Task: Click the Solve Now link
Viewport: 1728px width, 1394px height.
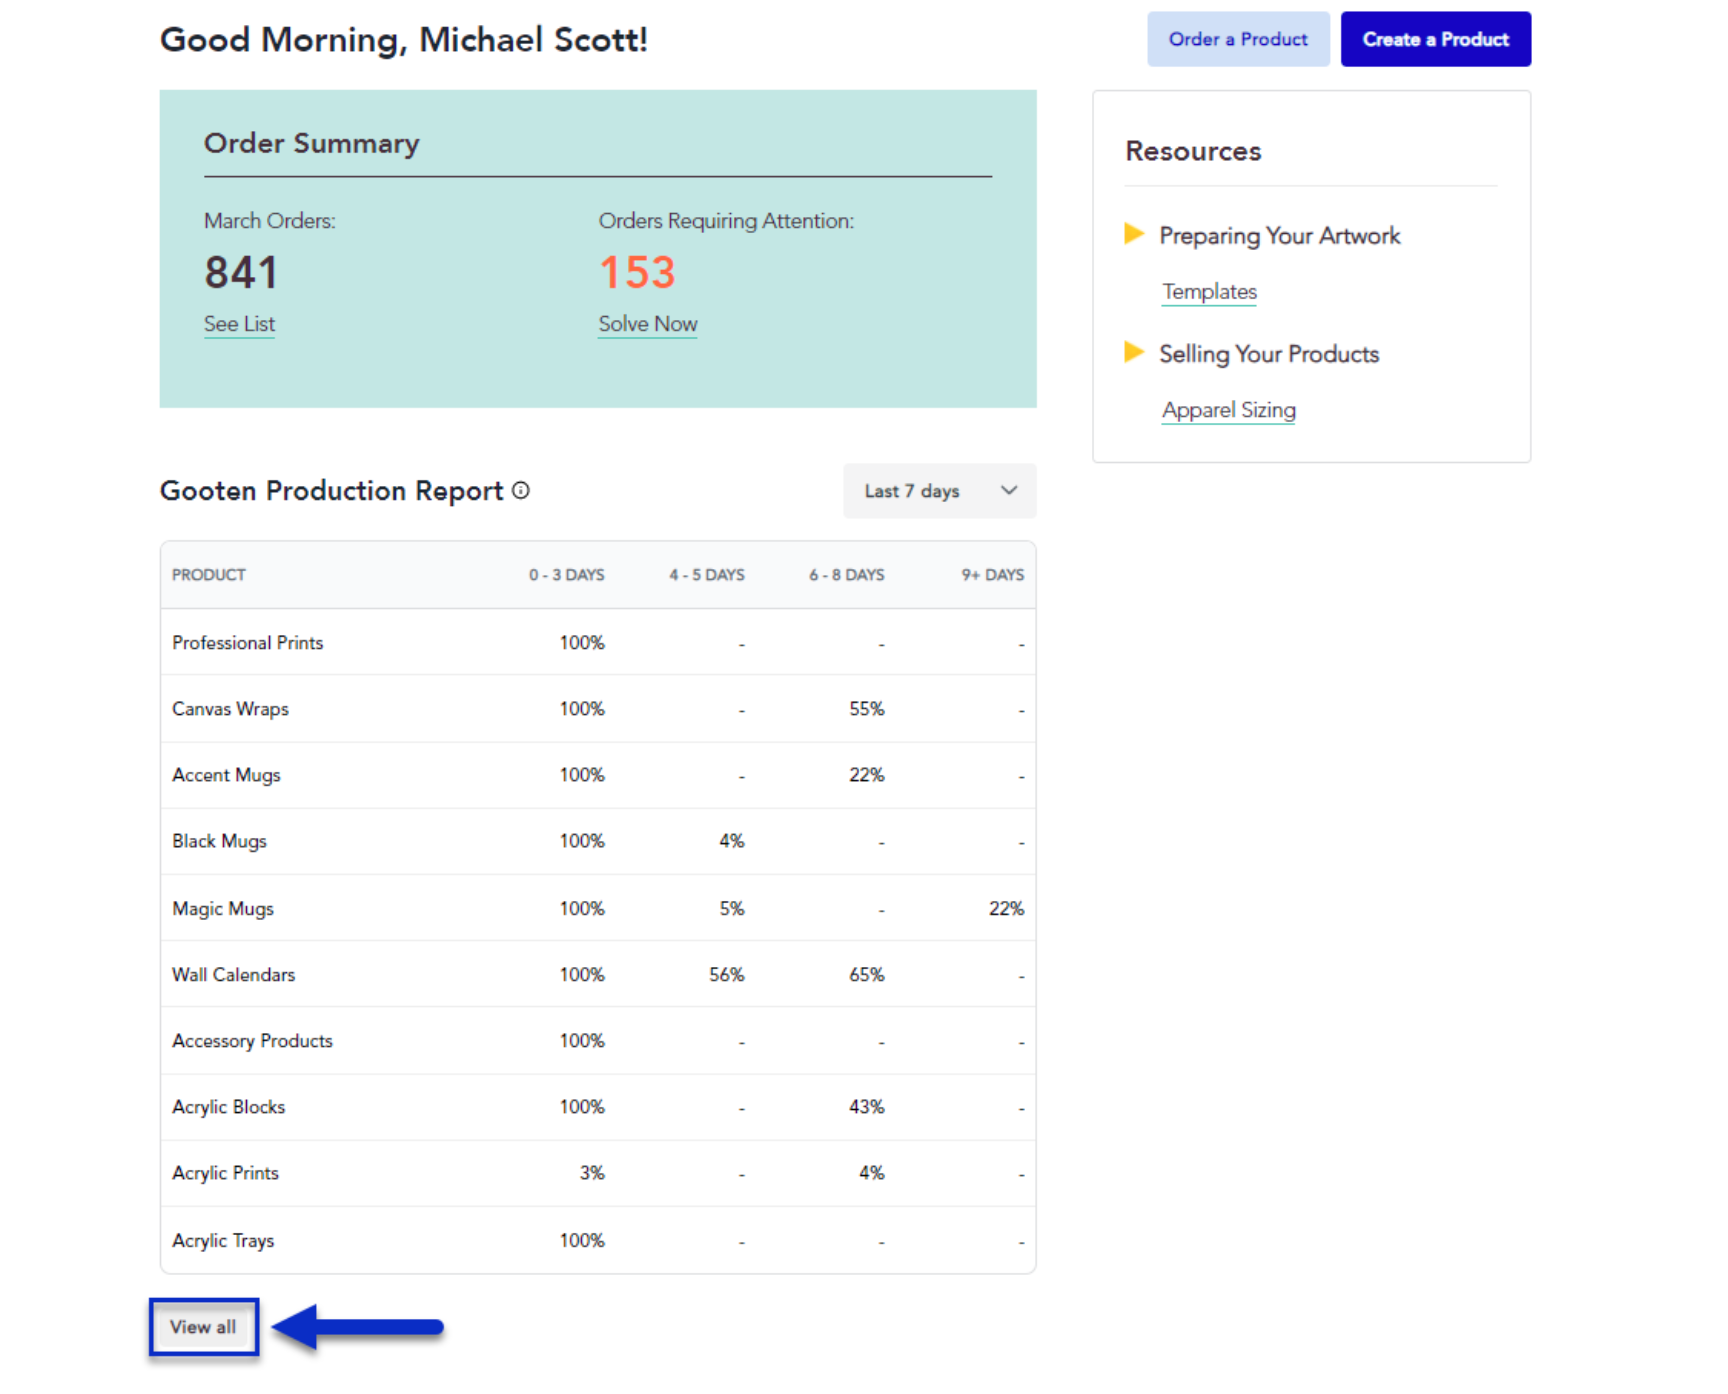Action: click(647, 324)
